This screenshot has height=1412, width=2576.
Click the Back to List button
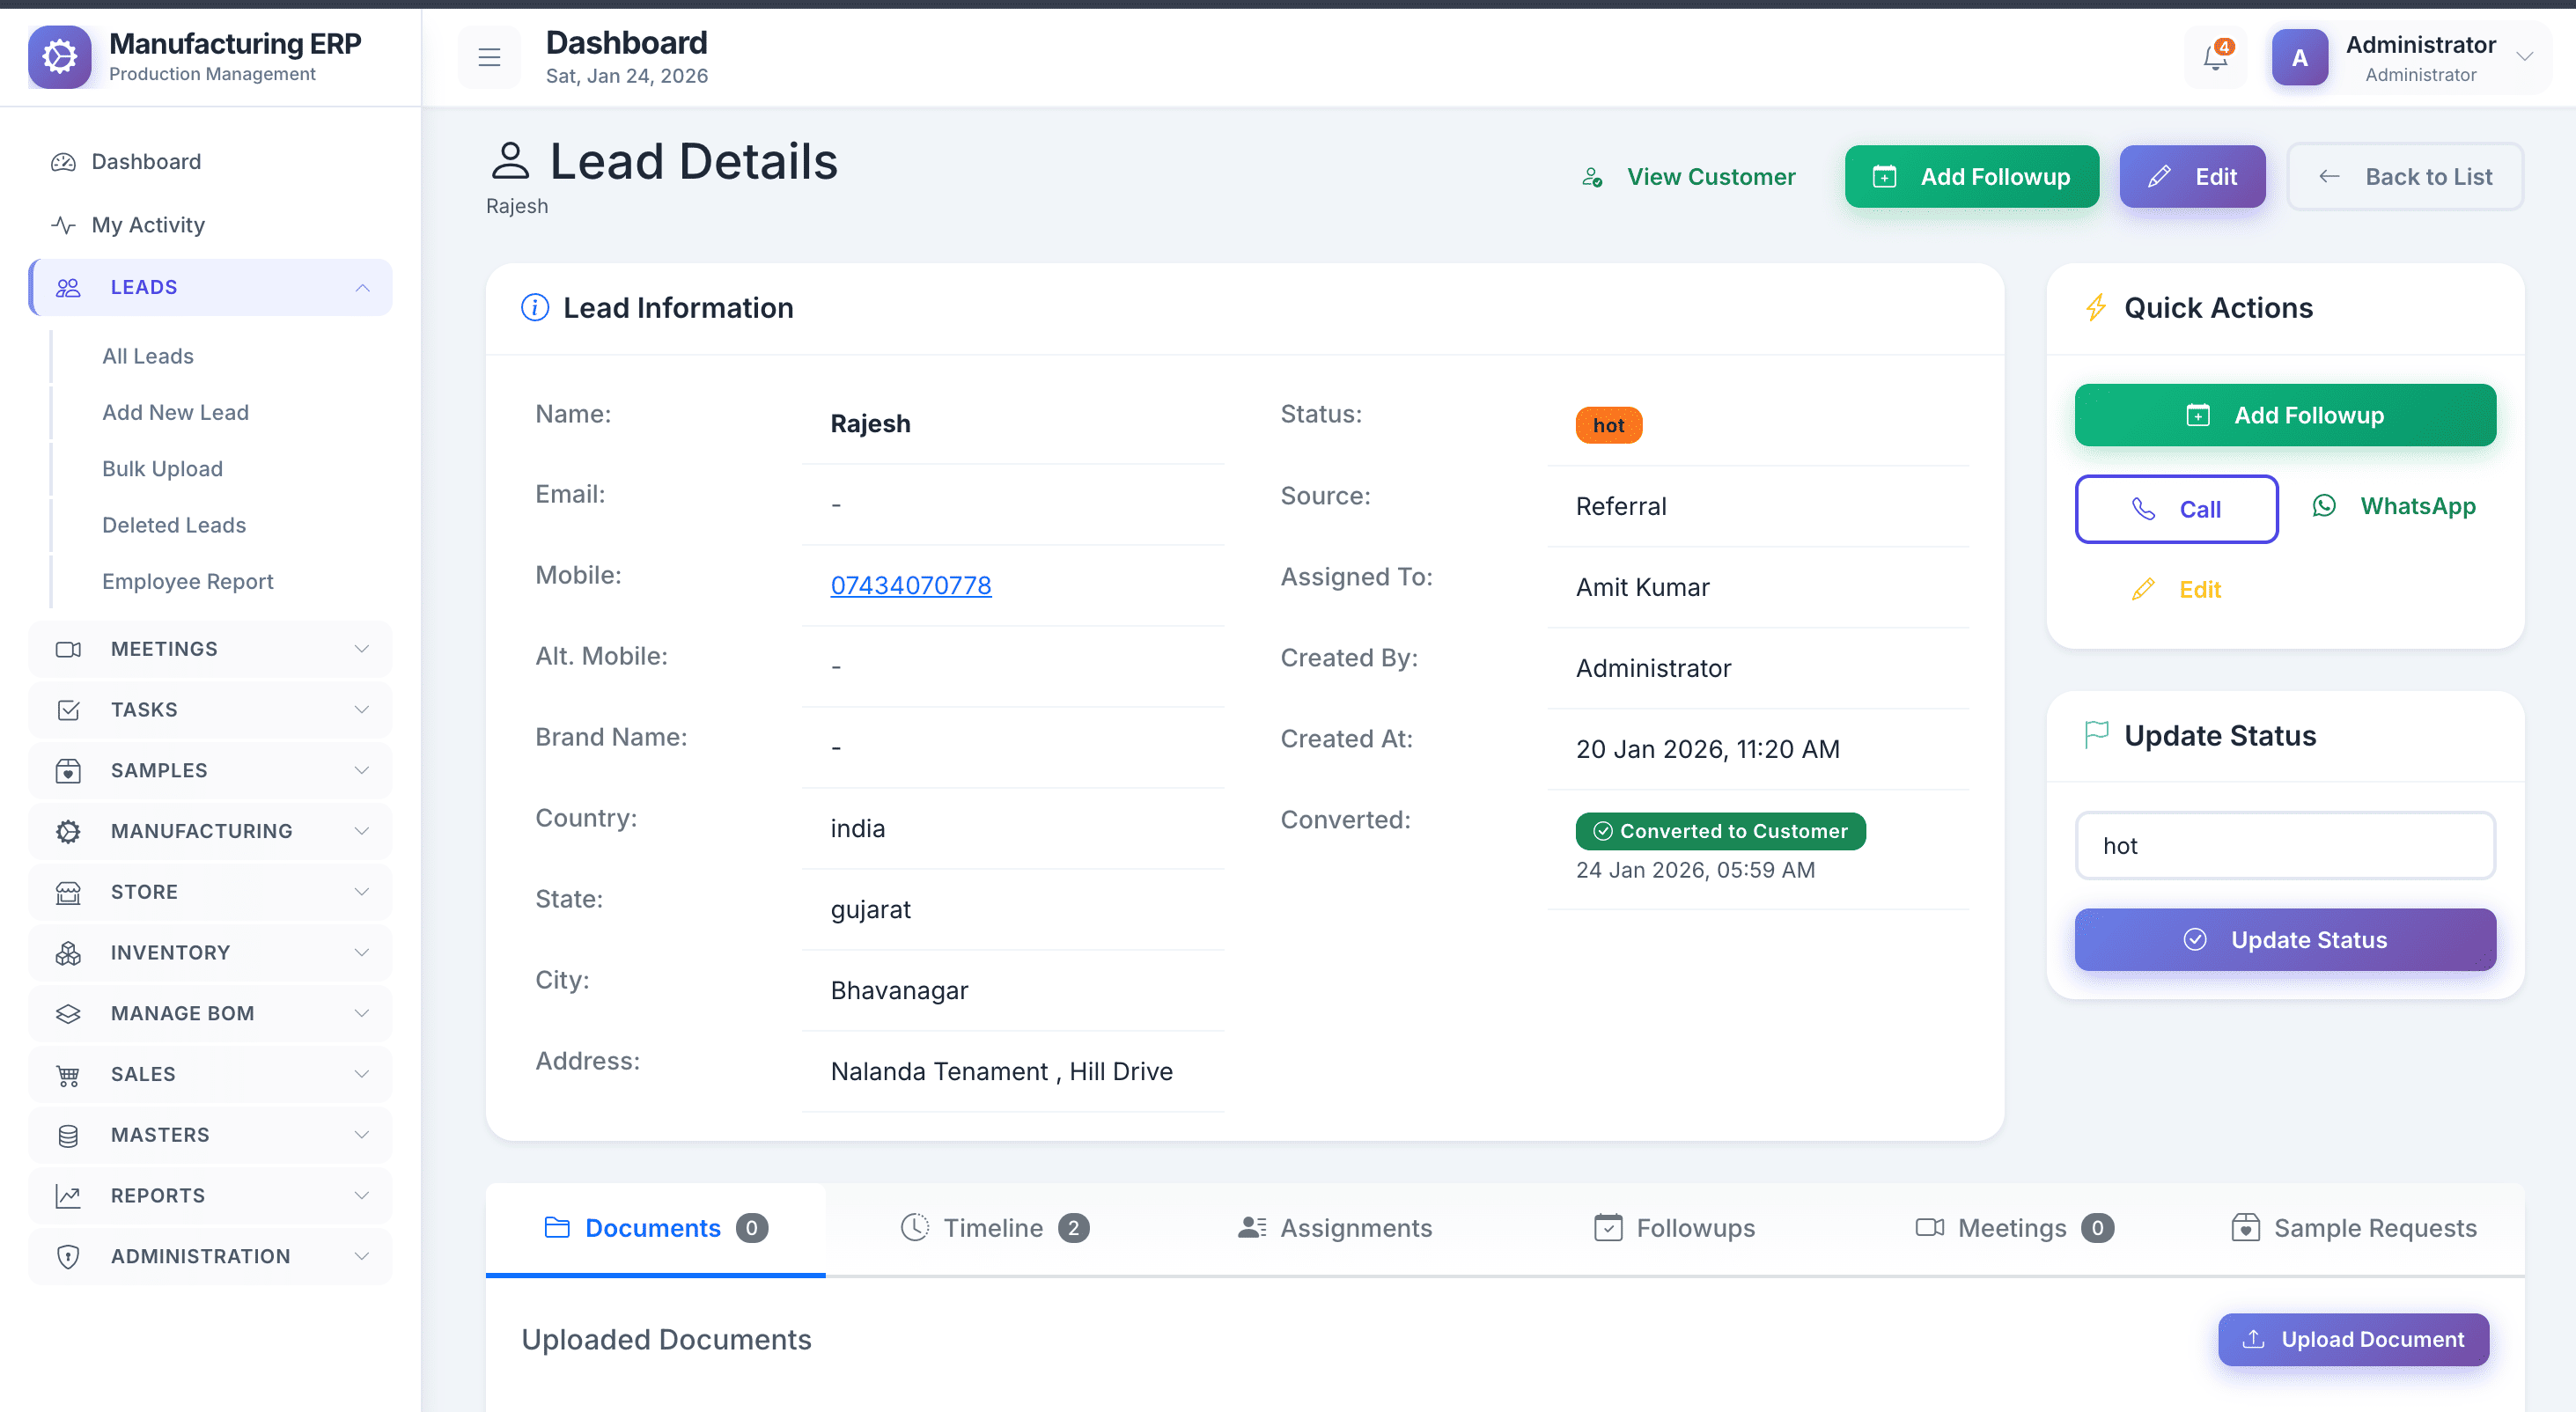[x=2405, y=177]
